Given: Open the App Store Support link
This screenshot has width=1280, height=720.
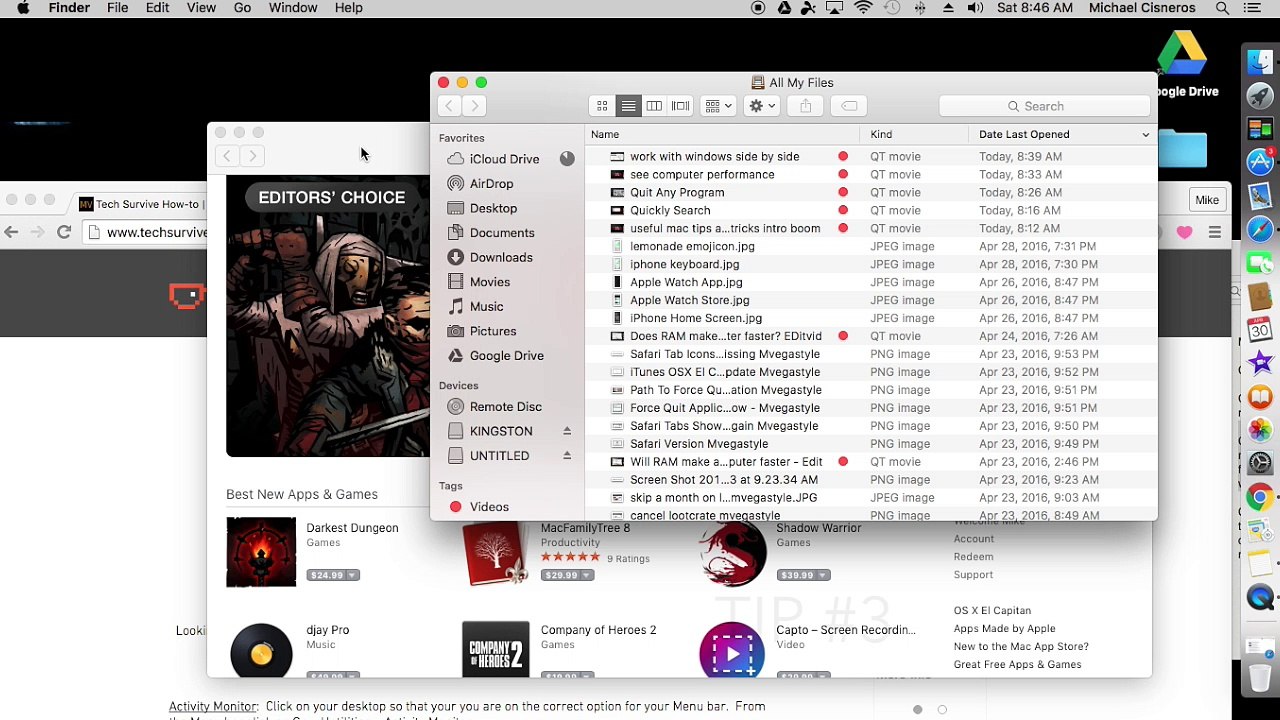Looking at the screenshot, I should [973, 575].
